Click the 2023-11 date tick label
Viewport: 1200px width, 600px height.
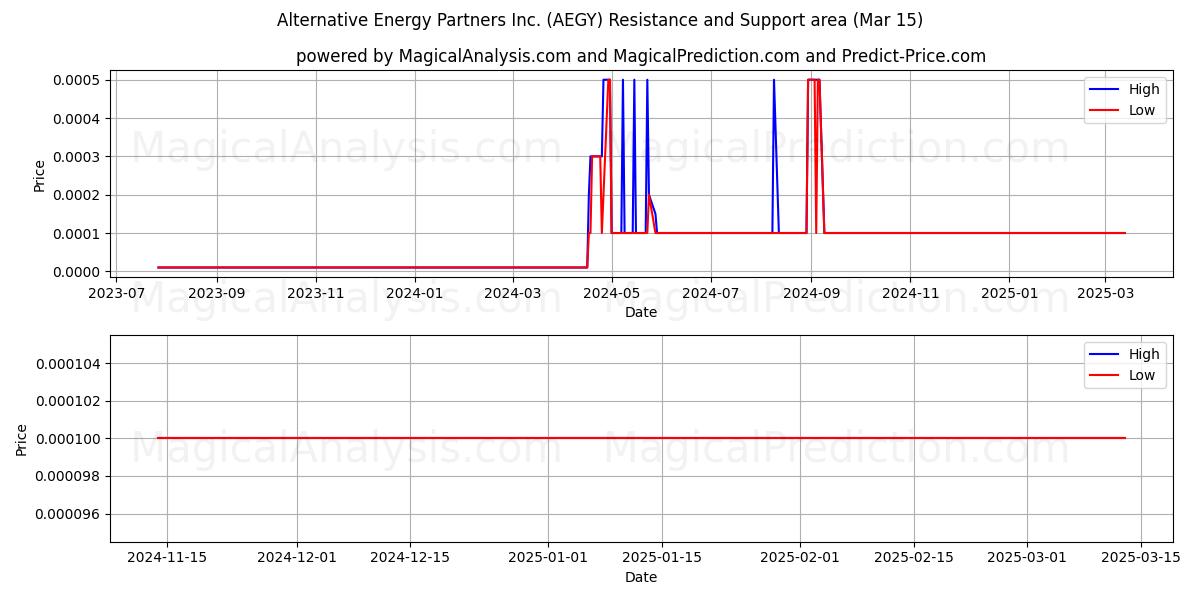(316, 293)
